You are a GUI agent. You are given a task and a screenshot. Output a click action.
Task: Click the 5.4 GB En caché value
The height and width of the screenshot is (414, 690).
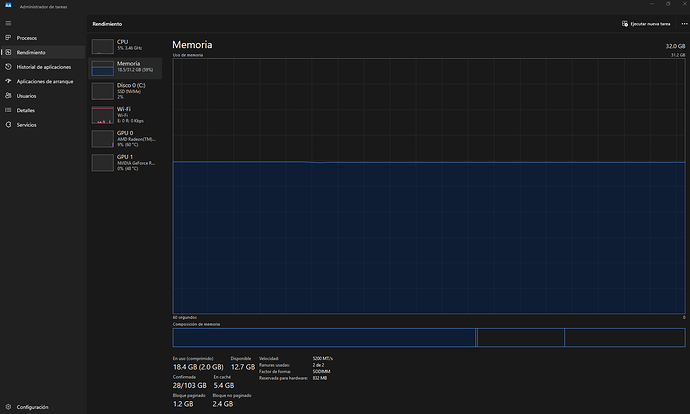(x=224, y=385)
